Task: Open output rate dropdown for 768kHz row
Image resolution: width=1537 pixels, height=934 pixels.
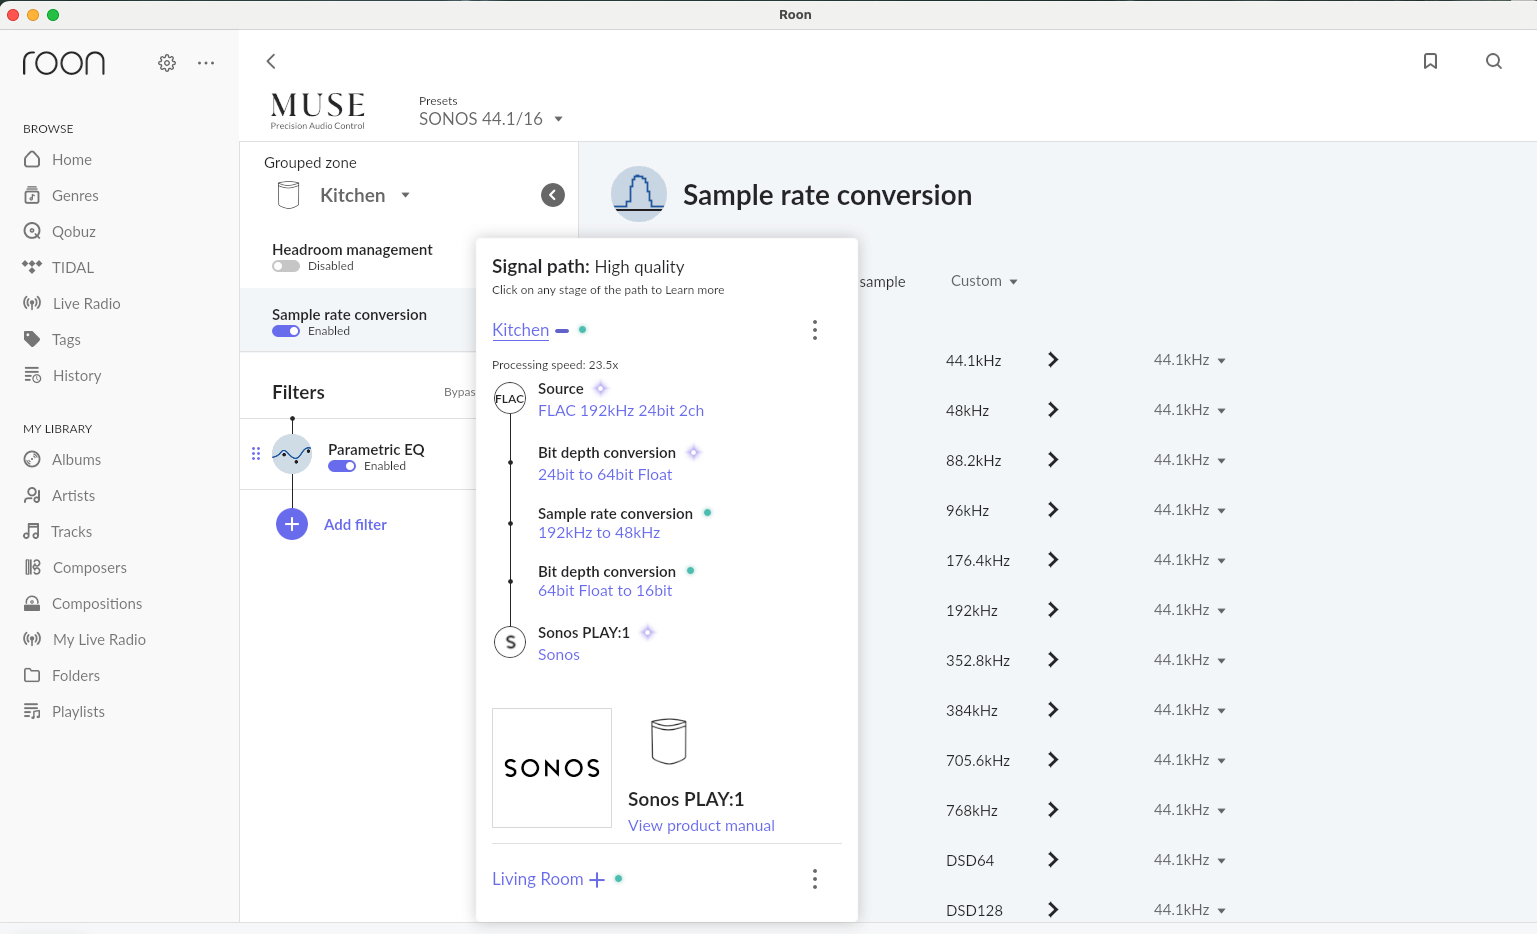Action: point(1190,810)
